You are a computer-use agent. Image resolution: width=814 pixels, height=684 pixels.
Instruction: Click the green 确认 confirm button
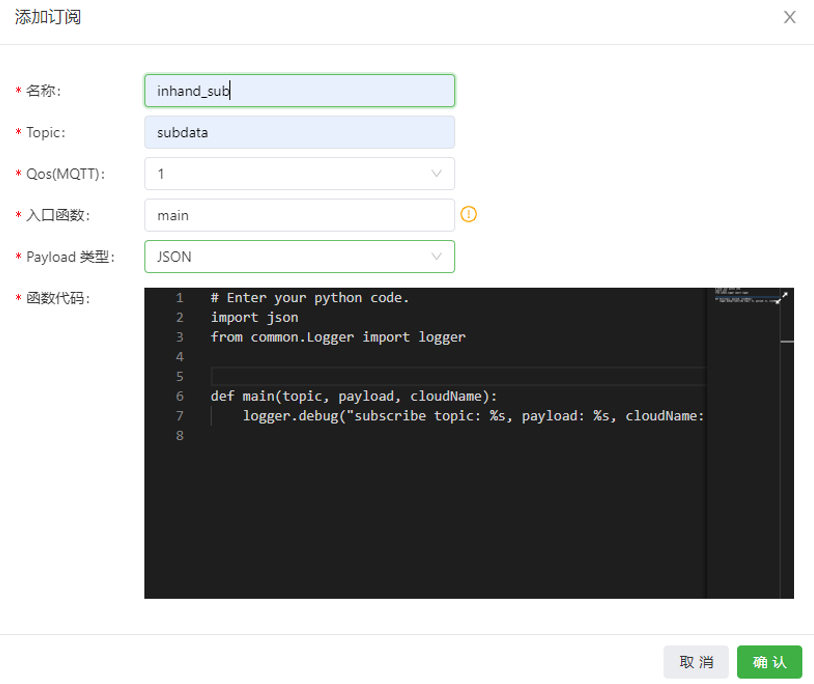pos(769,662)
